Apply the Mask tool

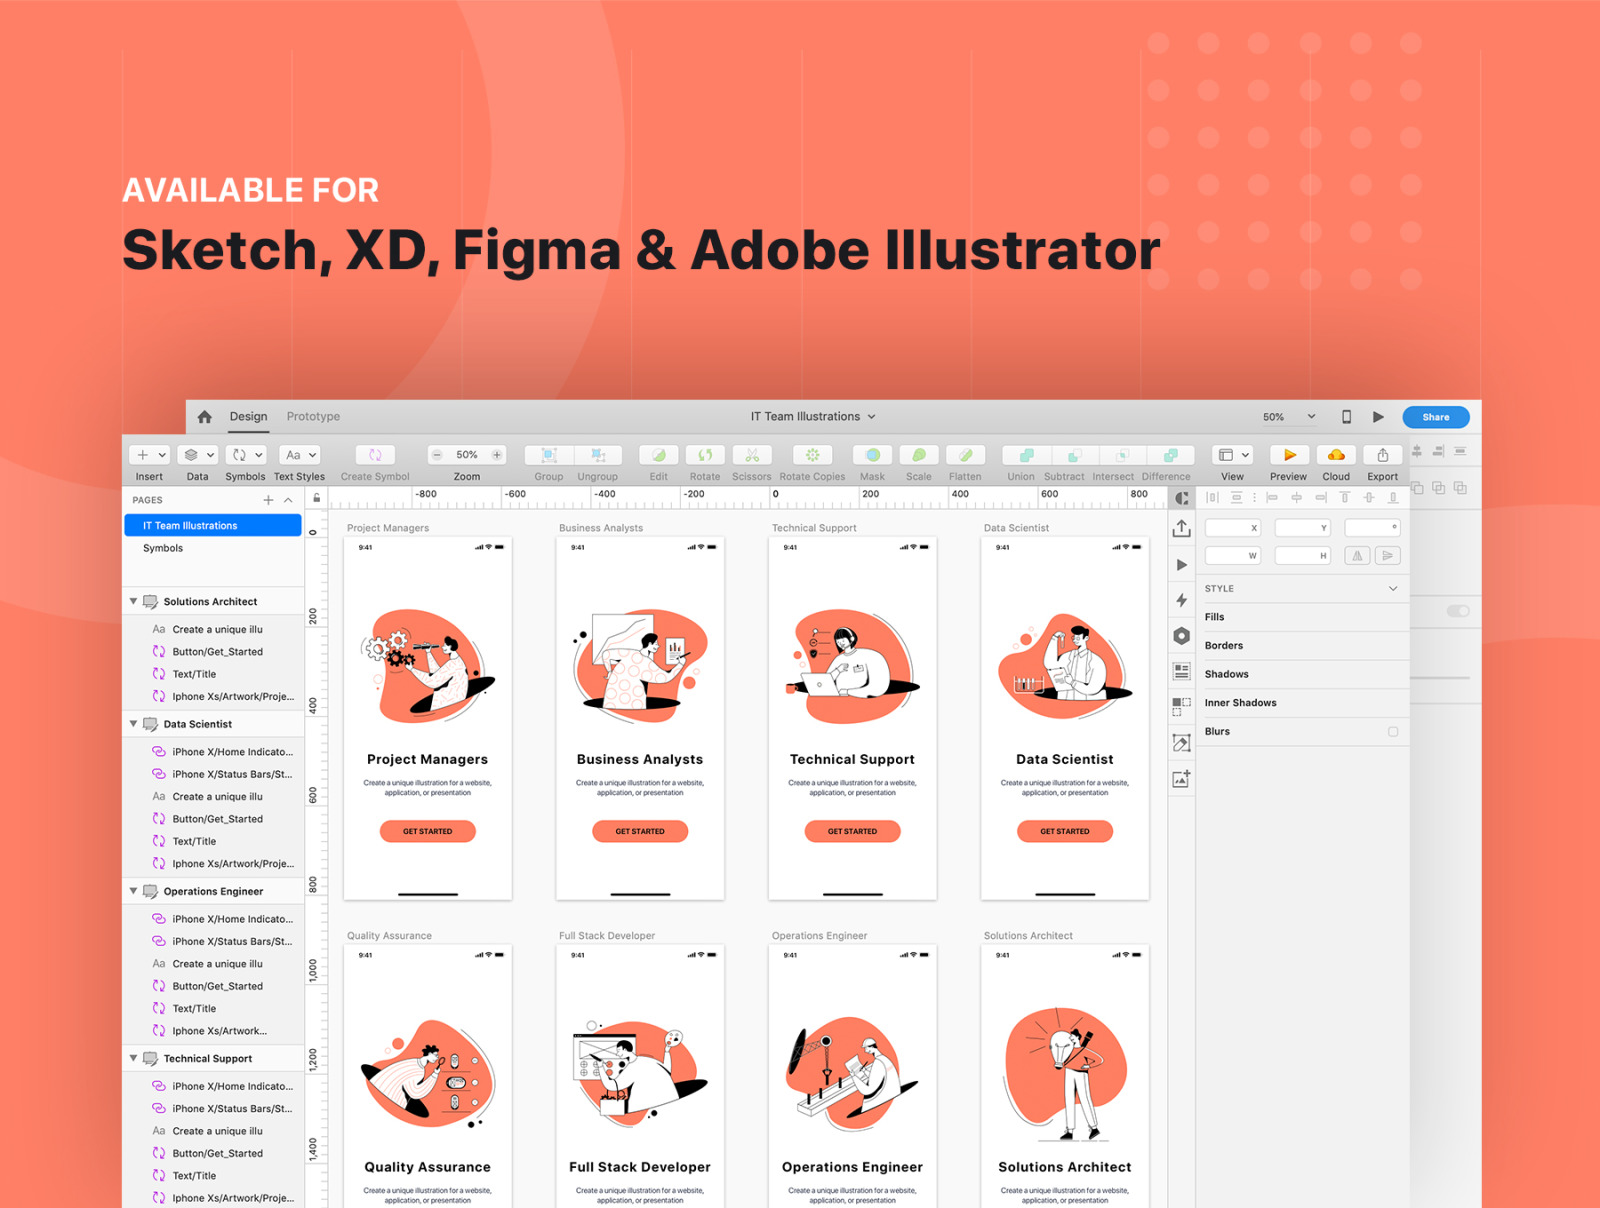[x=873, y=455]
